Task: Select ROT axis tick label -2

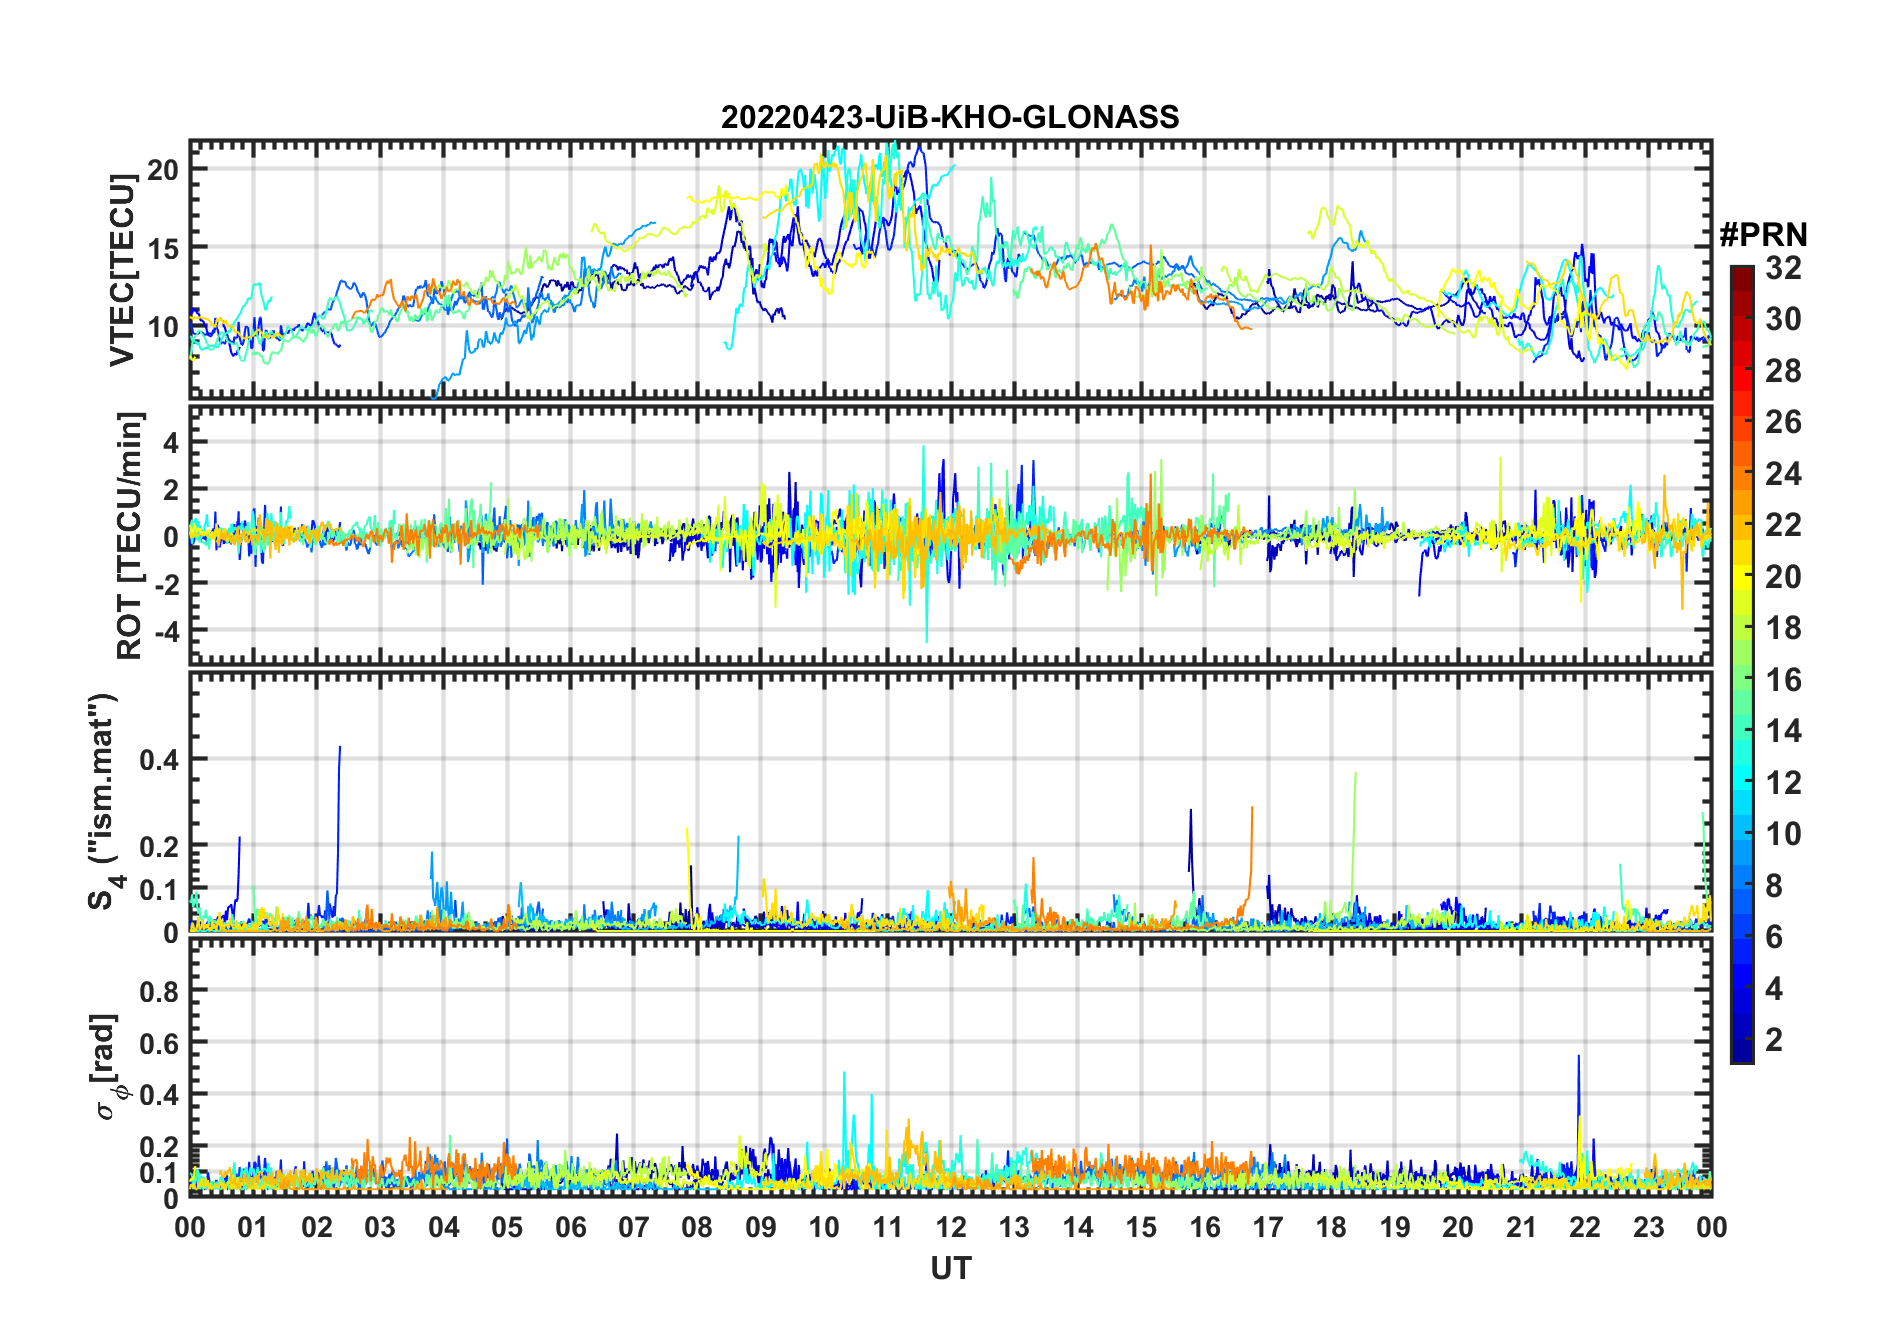Action: tap(165, 584)
